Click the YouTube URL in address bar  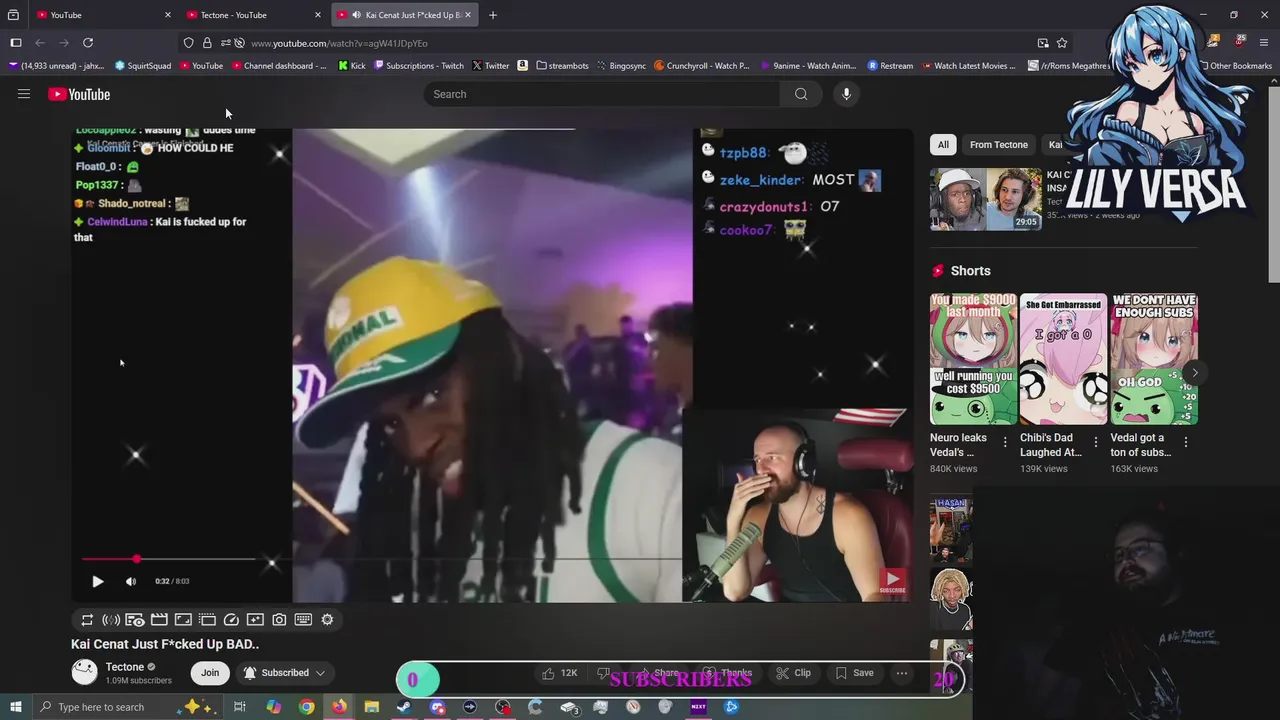339,43
